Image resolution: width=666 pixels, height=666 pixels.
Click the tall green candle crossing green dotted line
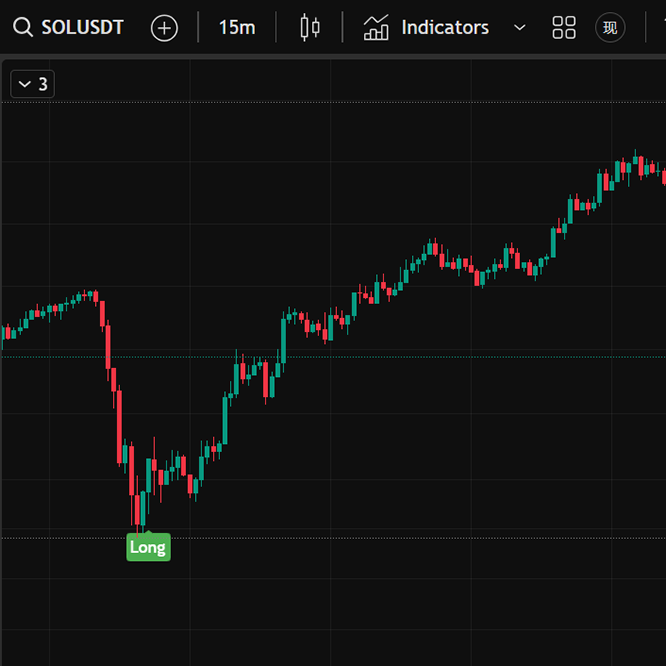pyautogui.click(x=283, y=340)
